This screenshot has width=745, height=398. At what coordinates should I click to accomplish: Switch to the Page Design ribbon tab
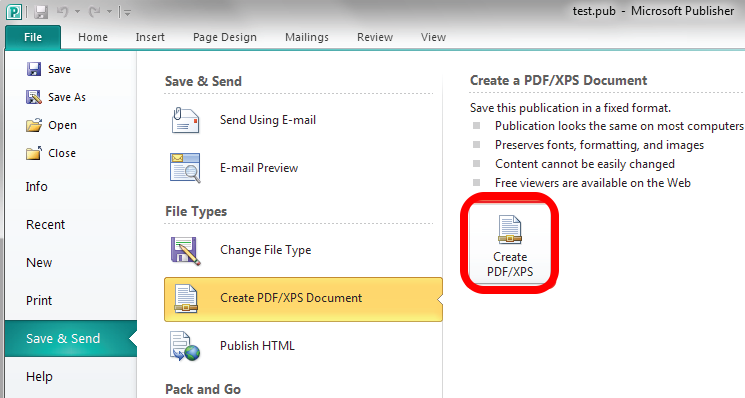click(x=225, y=37)
